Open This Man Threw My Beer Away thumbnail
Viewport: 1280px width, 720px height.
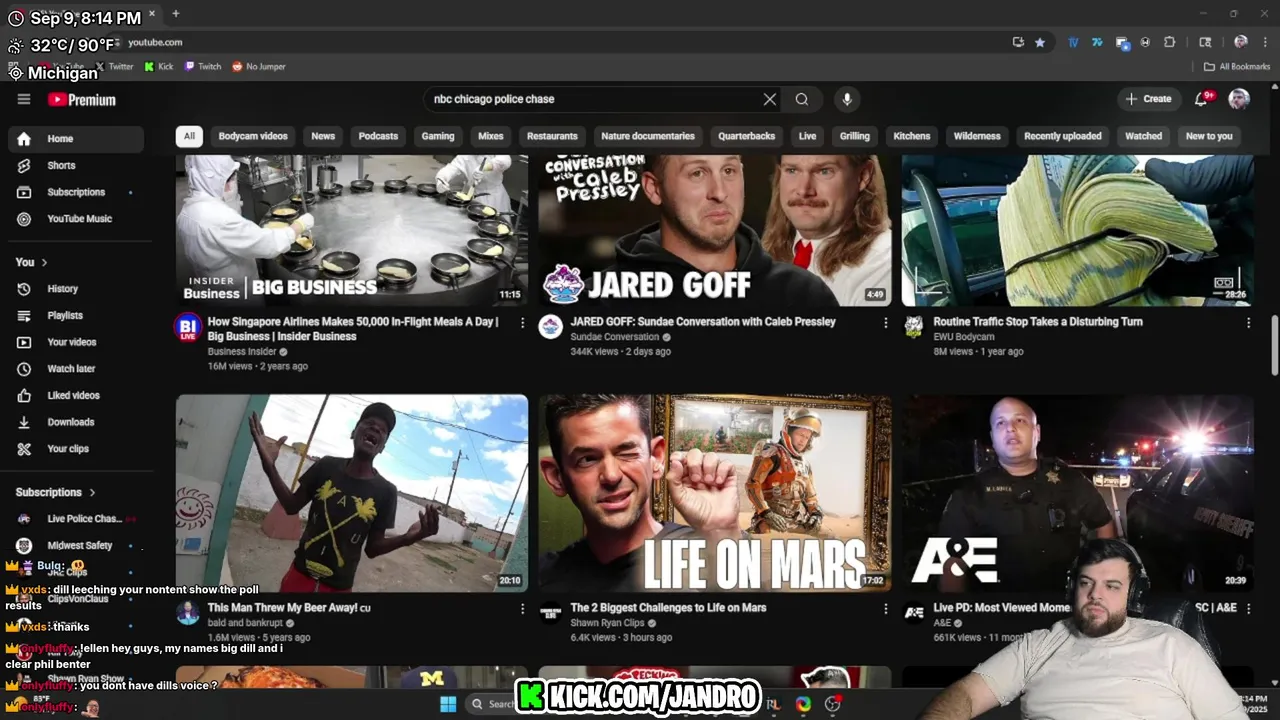[x=352, y=493]
